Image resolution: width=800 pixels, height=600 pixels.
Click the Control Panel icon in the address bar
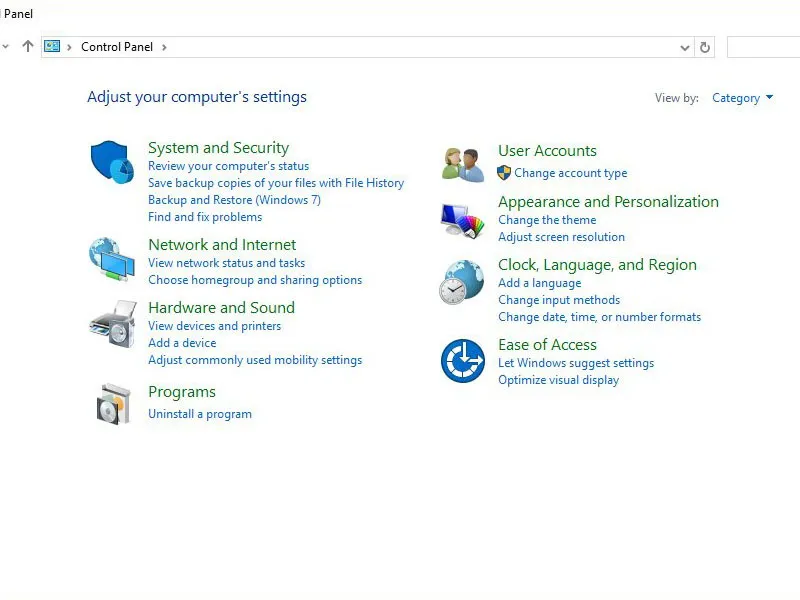pos(53,46)
